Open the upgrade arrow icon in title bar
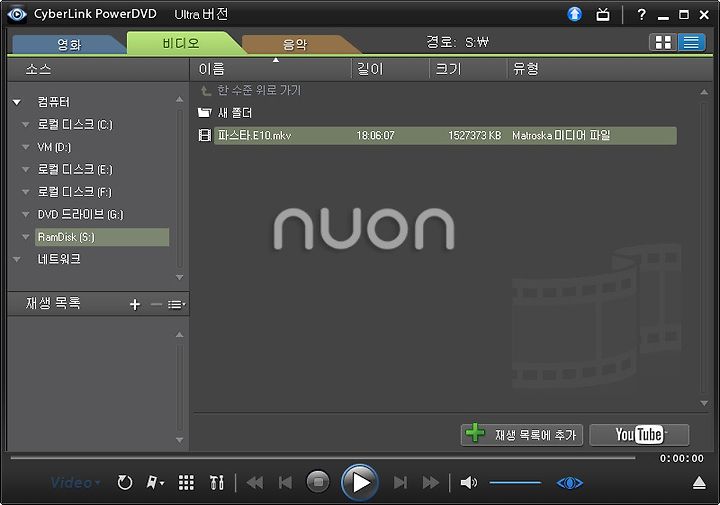 [x=574, y=14]
